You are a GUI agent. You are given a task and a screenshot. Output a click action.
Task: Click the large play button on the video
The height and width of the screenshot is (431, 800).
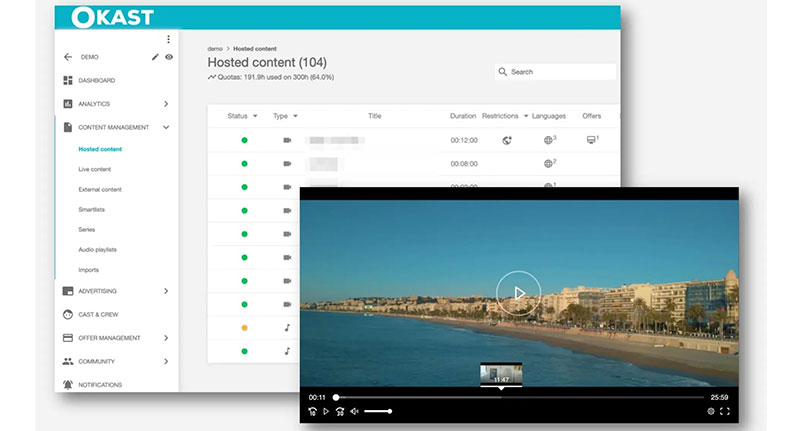pyautogui.click(x=518, y=293)
